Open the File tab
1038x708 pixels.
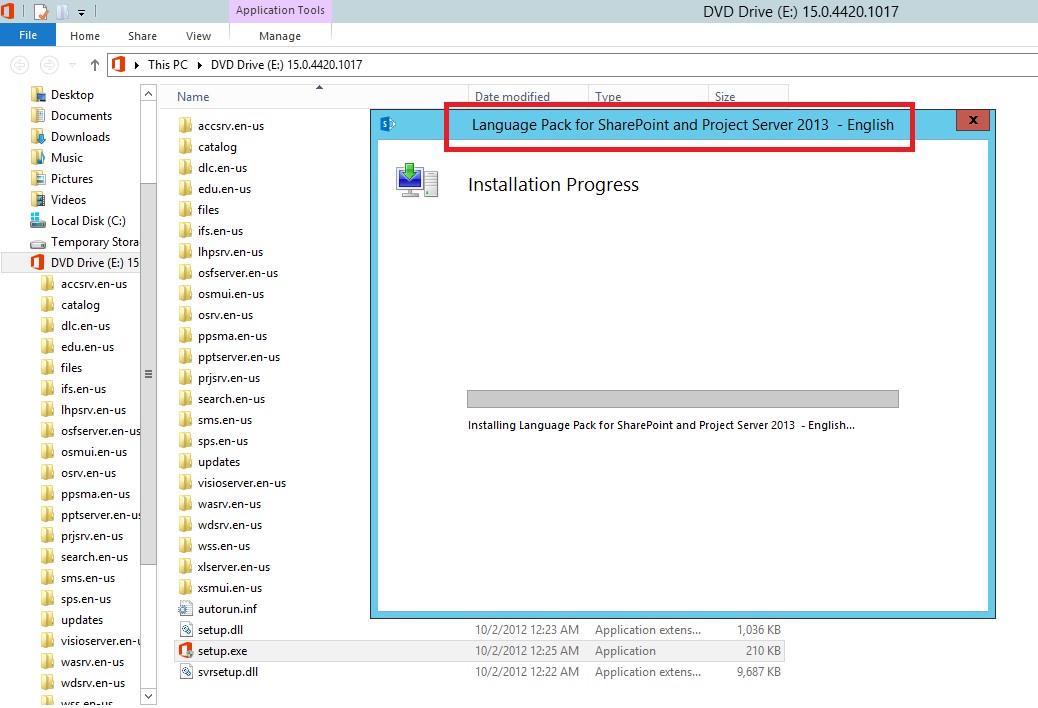pos(28,35)
